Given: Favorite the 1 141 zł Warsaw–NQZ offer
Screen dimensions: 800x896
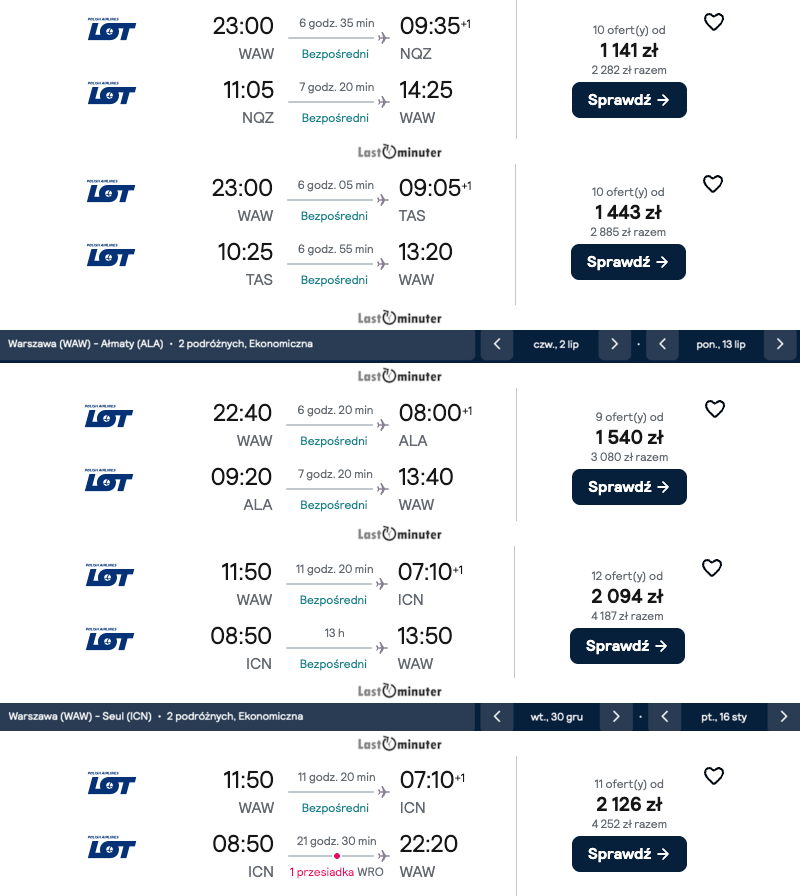Looking at the screenshot, I should pyautogui.click(x=713, y=22).
